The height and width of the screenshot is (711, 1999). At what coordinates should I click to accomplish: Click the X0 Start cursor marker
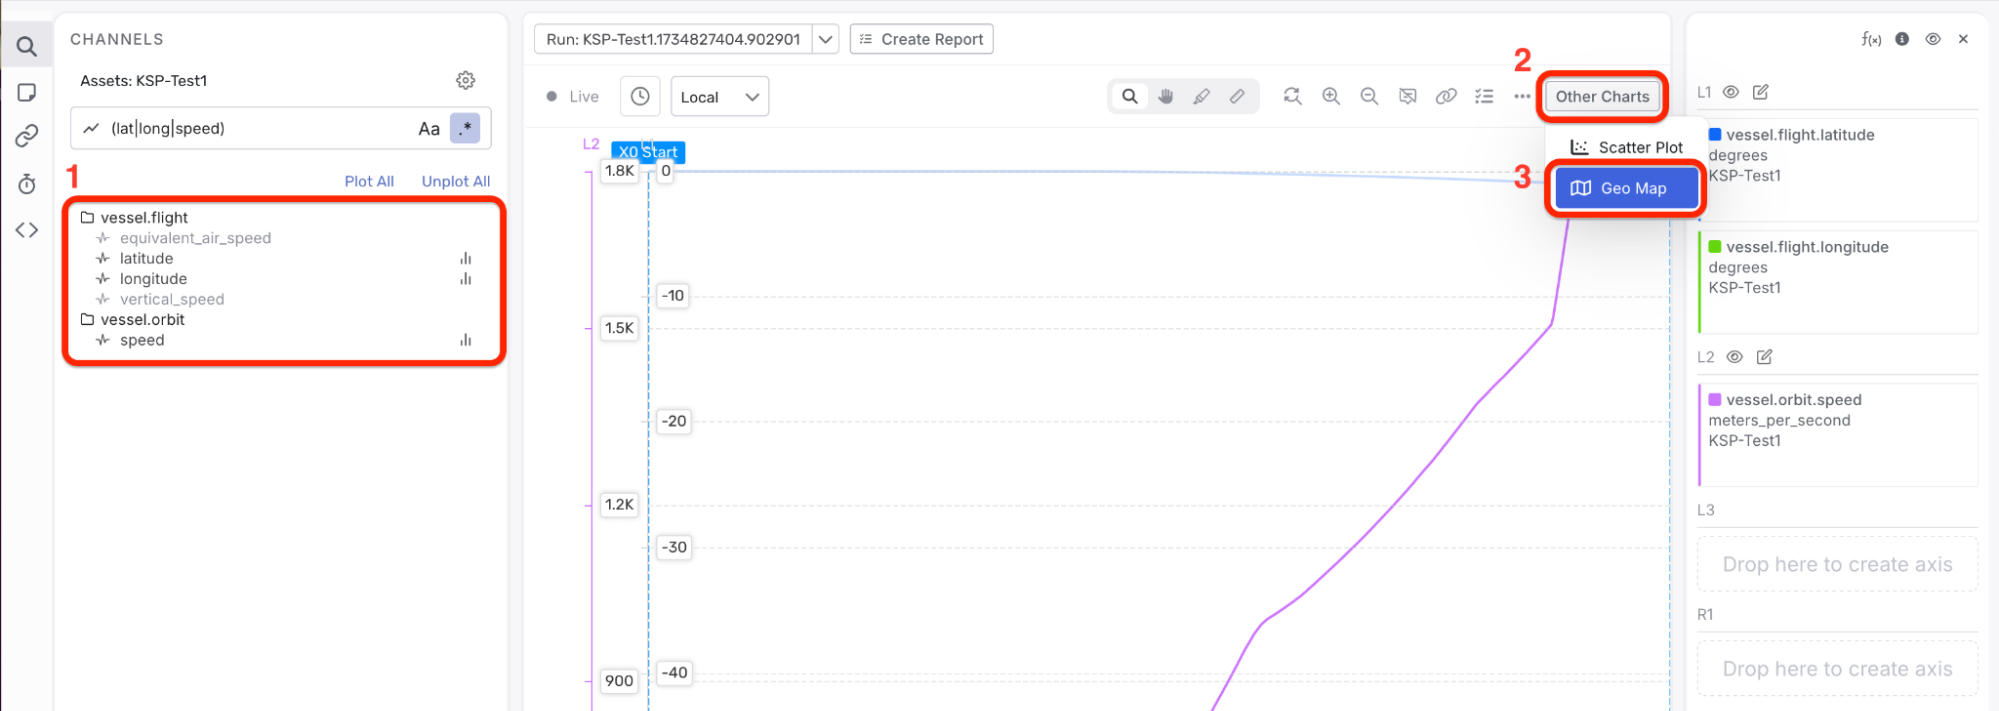pos(648,152)
